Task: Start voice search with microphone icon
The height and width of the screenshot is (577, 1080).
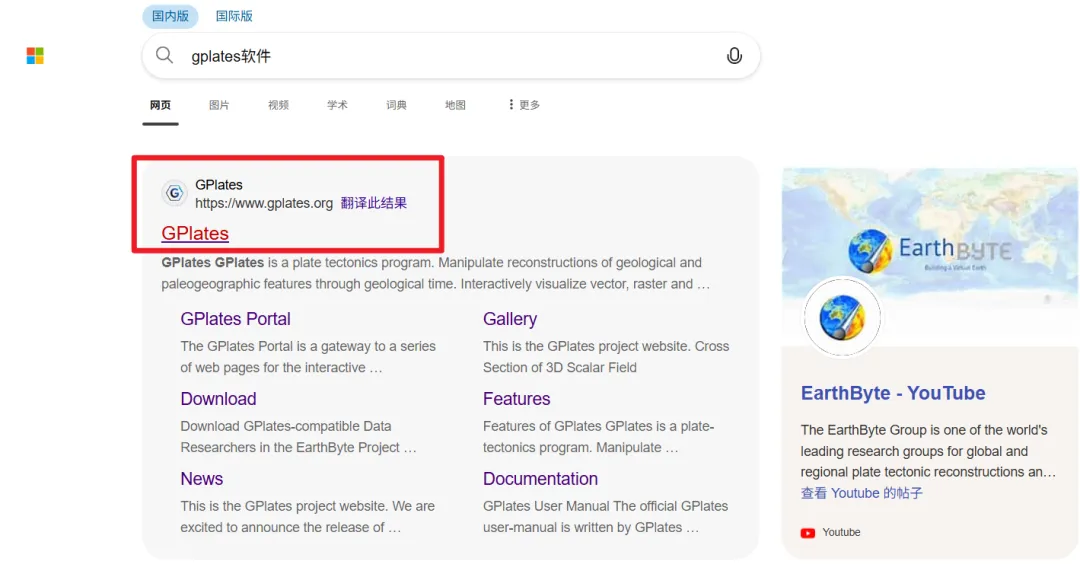Action: (x=734, y=56)
